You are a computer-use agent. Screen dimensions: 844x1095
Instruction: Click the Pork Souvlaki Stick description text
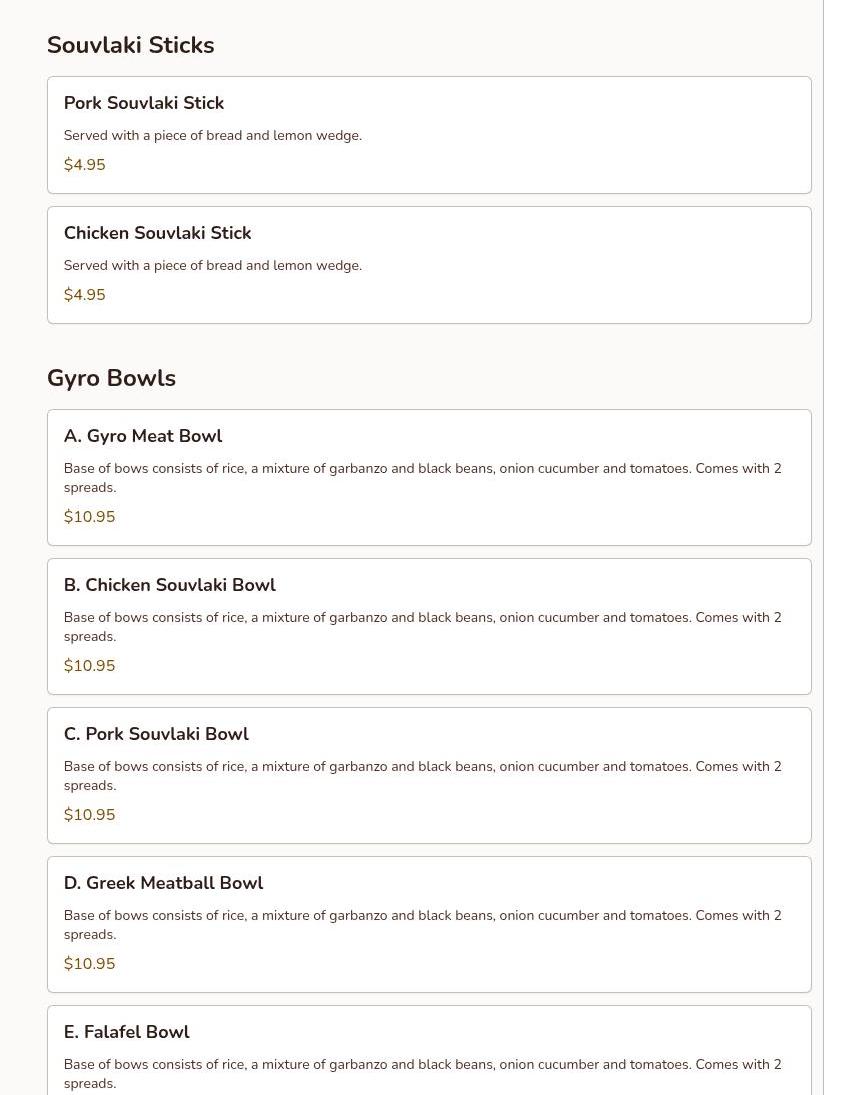[x=212, y=136]
